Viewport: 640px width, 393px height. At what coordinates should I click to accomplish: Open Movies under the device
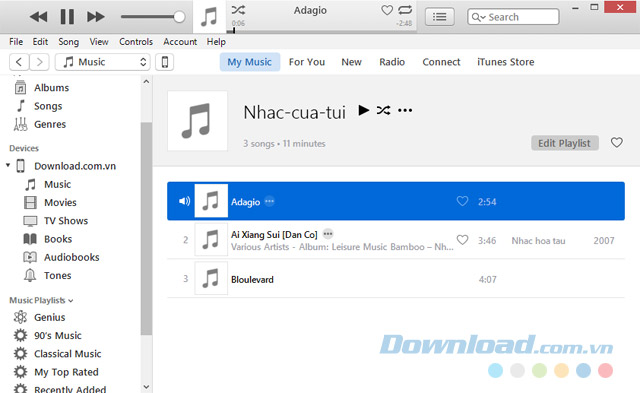coord(60,202)
